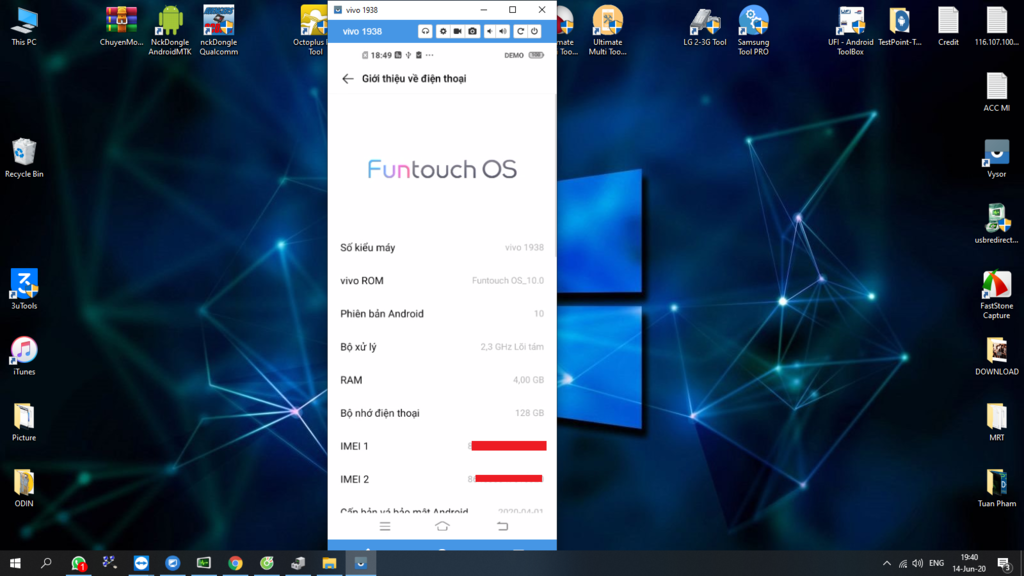Open iTunes desktop shortcut
This screenshot has height=576, width=1024.
point(24,356)
